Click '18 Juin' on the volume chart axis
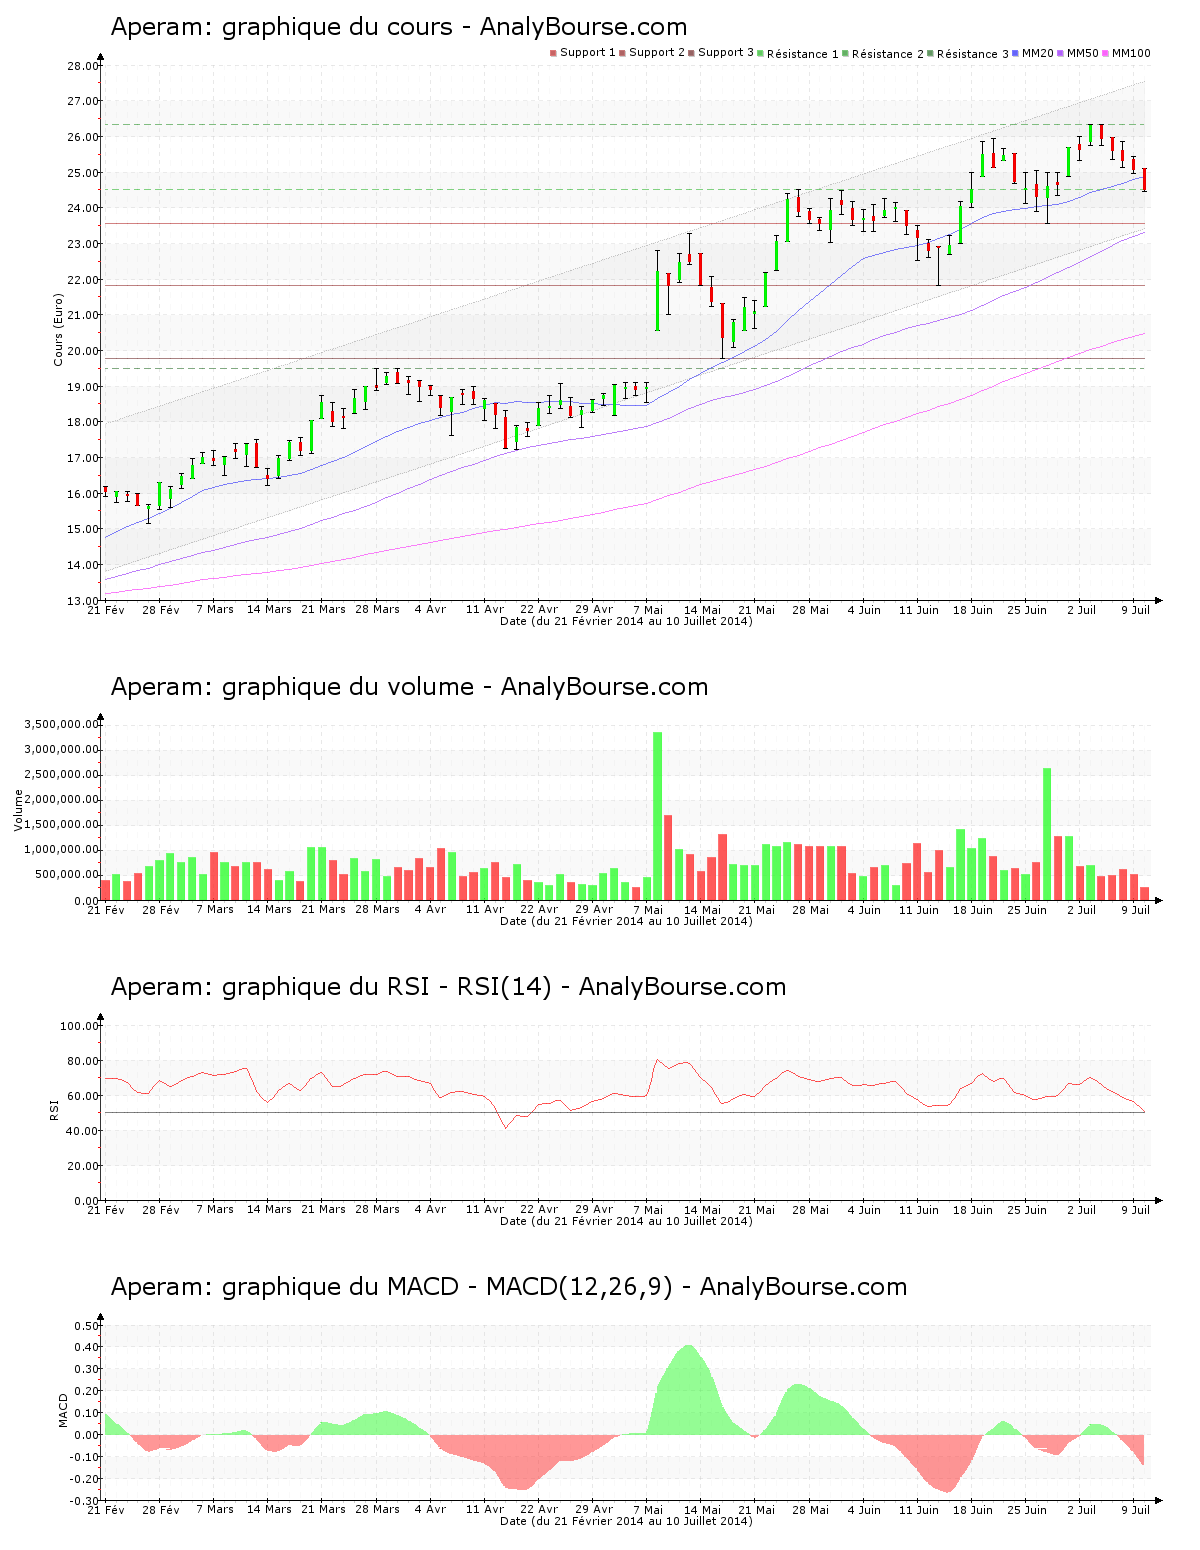This screenshot has height=1550, width=1200. pos(972,910)
